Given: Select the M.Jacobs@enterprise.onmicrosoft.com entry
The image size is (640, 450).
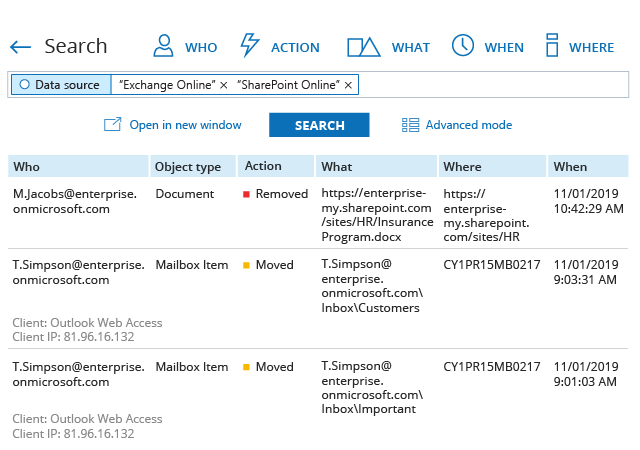Looking at the screenshot, I should point(75,201).
